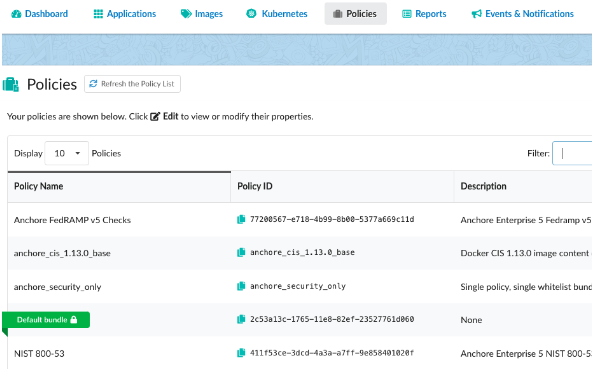Open the Display count dropdown
592x369 pixels.
coord(66,153)
